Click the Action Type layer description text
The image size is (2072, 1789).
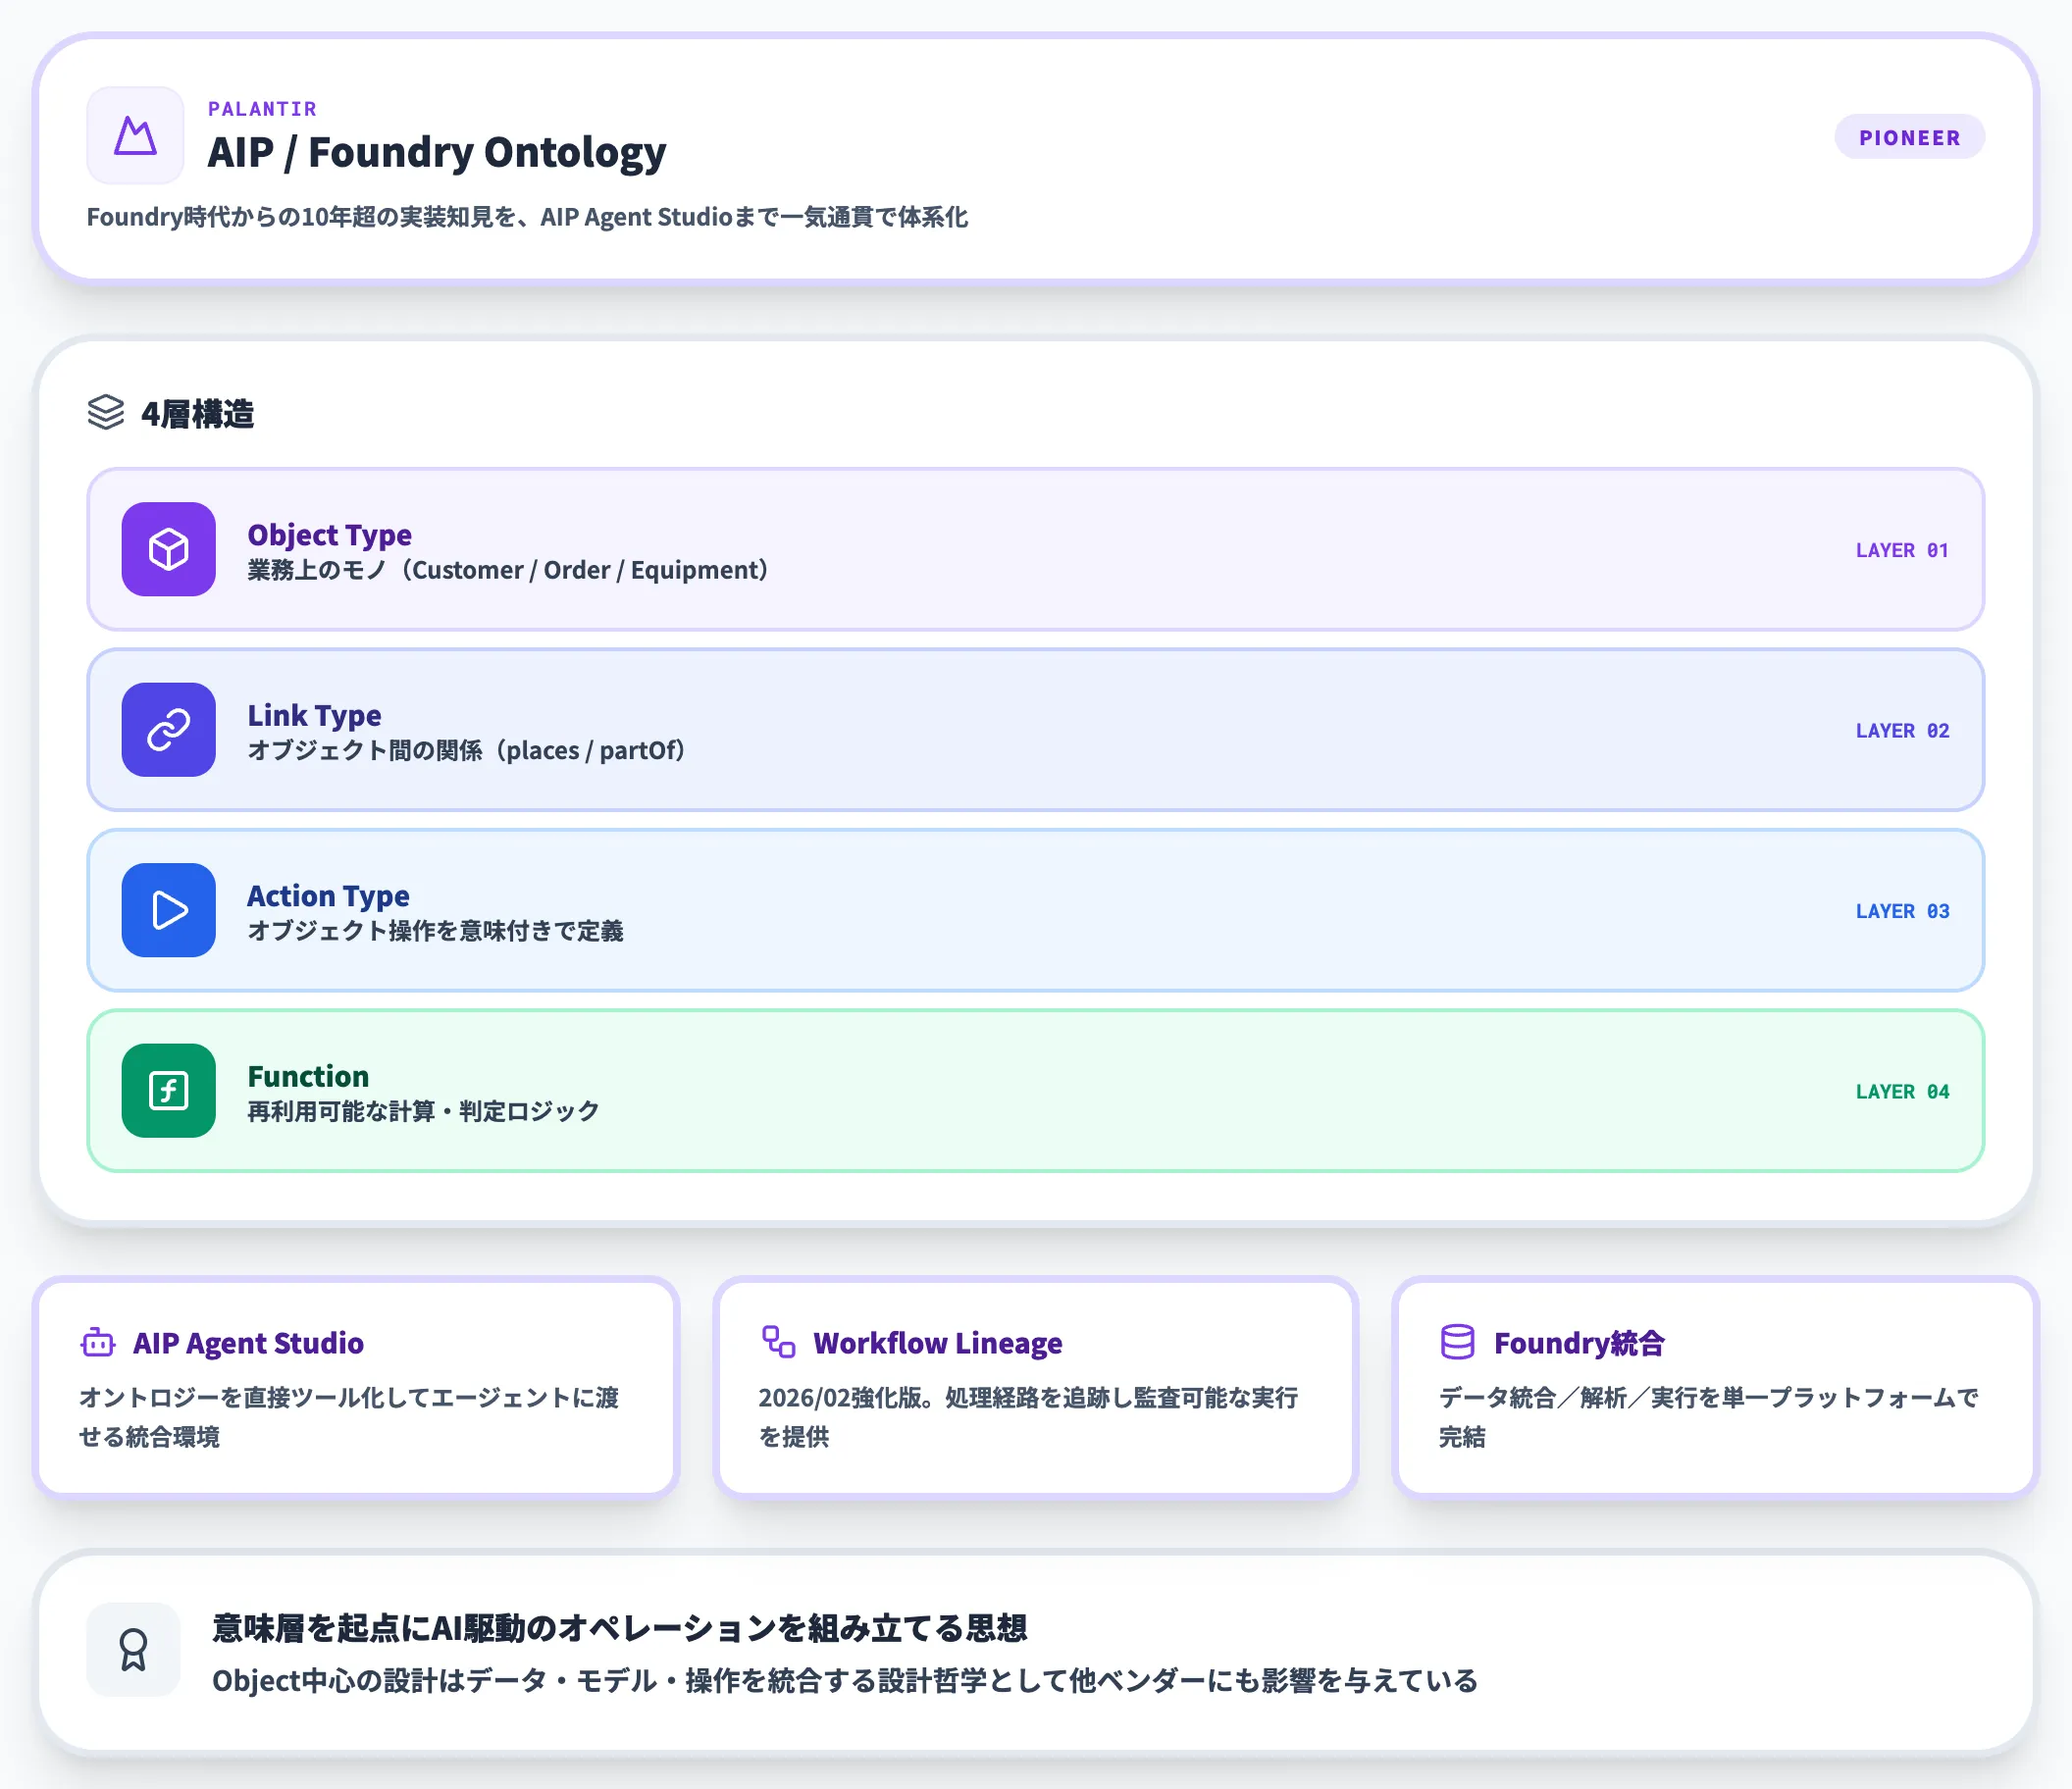tap(438, 931)
